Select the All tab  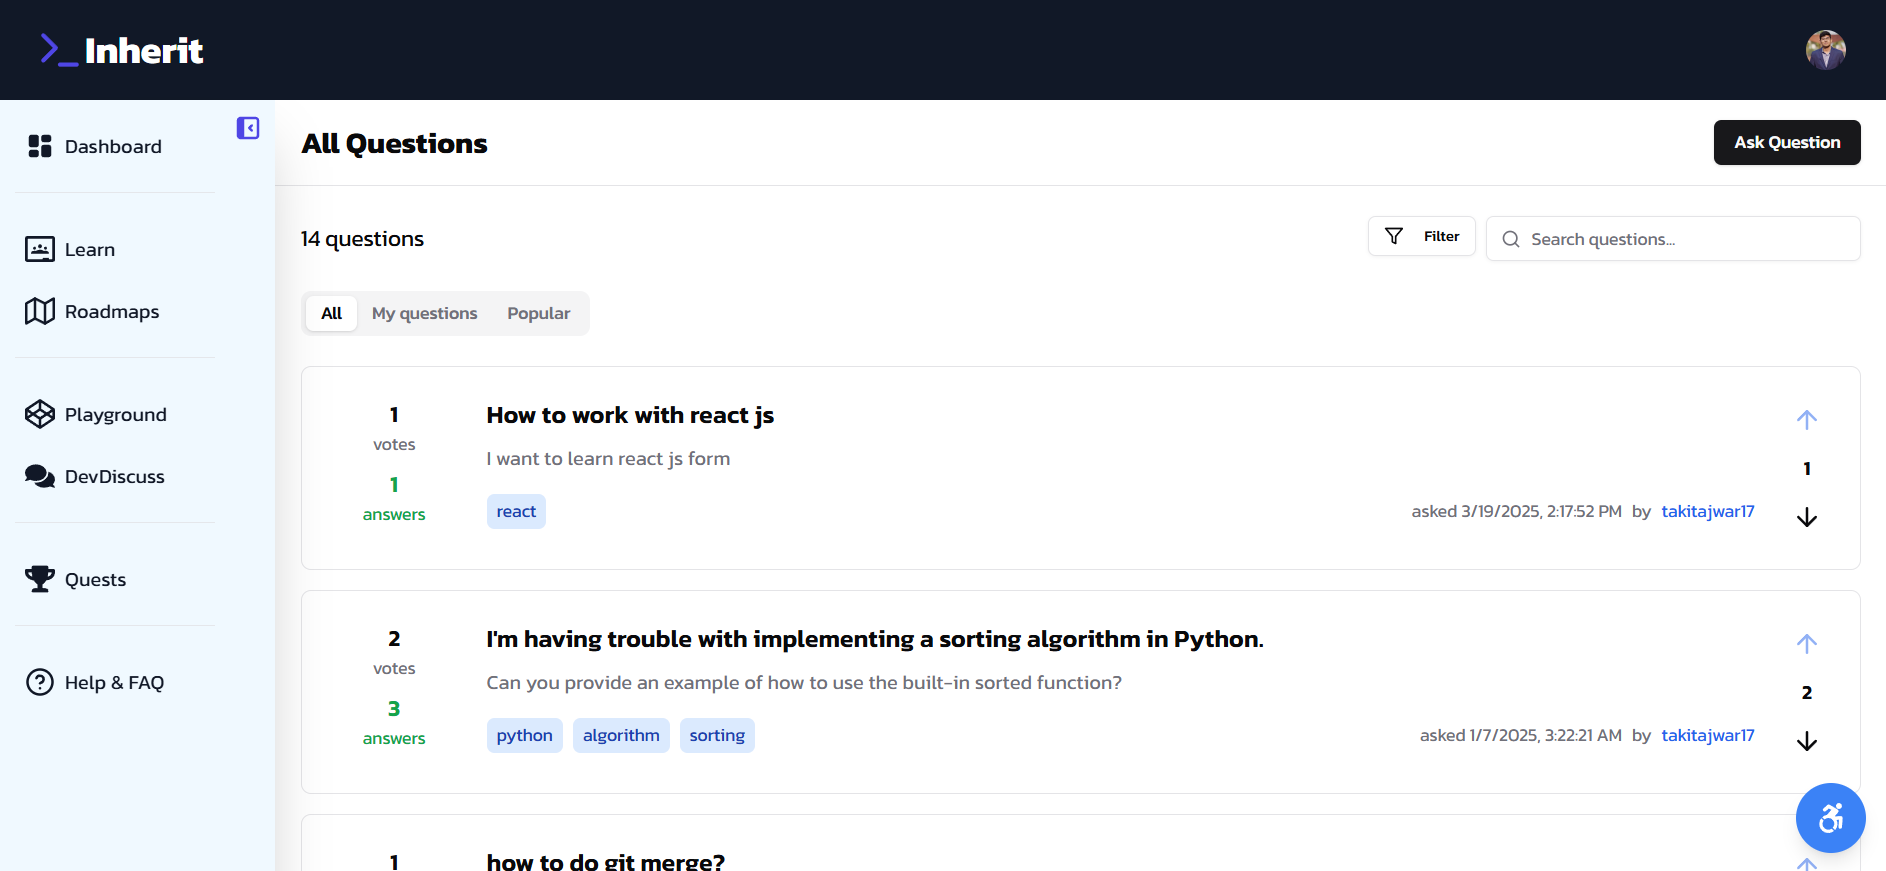(x=331, y=313)
